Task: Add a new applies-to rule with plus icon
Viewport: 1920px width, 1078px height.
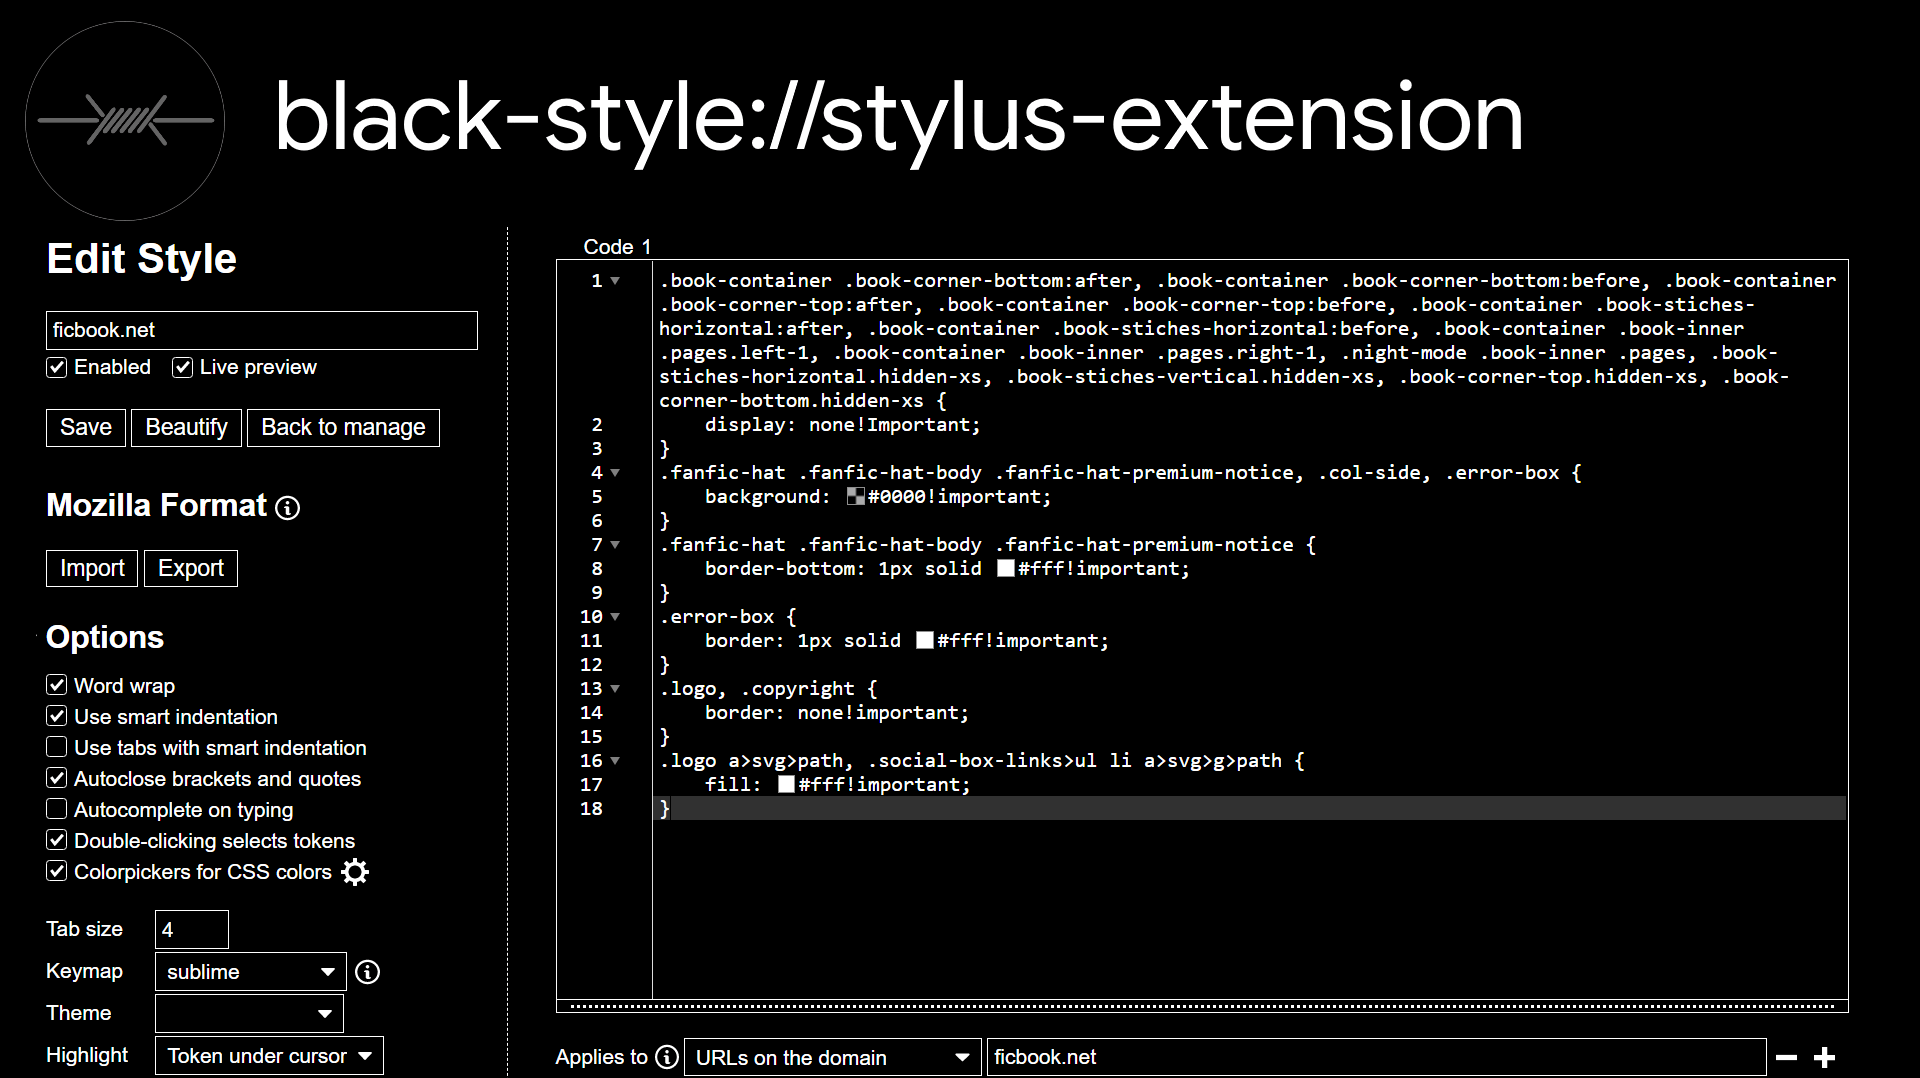Action: (1825, 1057)
